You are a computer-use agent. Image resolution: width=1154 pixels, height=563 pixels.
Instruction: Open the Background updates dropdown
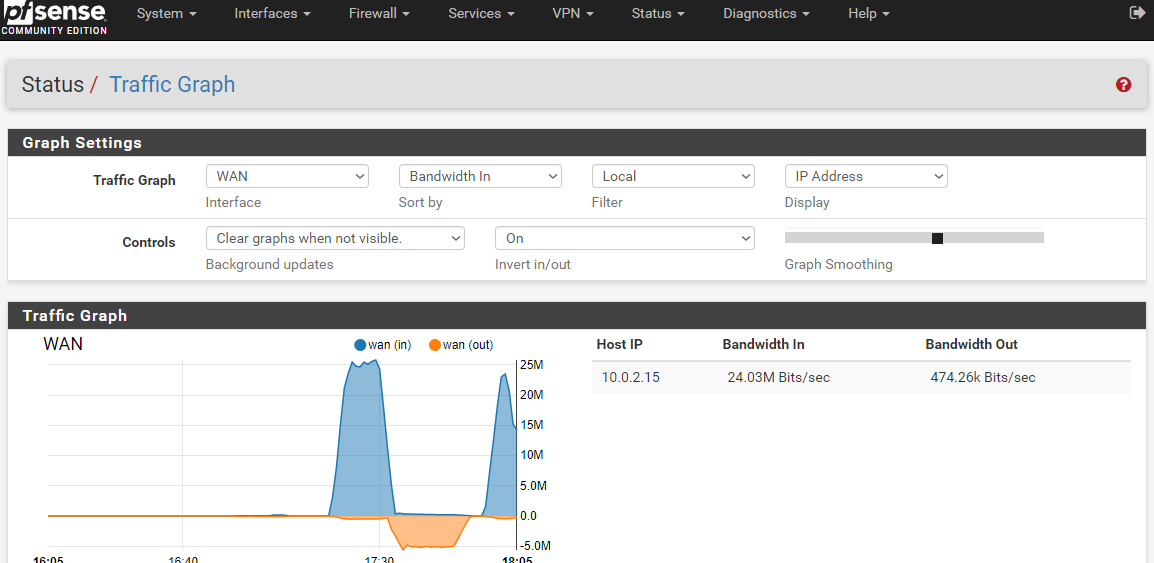click(x=335, y=238)
